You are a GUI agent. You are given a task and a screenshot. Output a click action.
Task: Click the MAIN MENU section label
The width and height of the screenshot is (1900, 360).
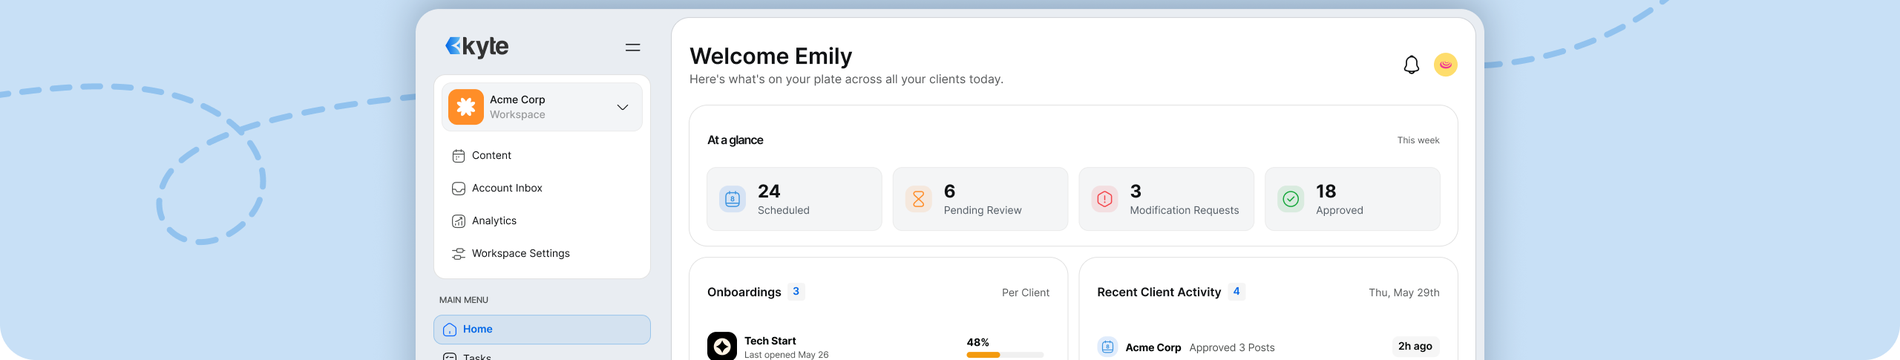[464, 300]
